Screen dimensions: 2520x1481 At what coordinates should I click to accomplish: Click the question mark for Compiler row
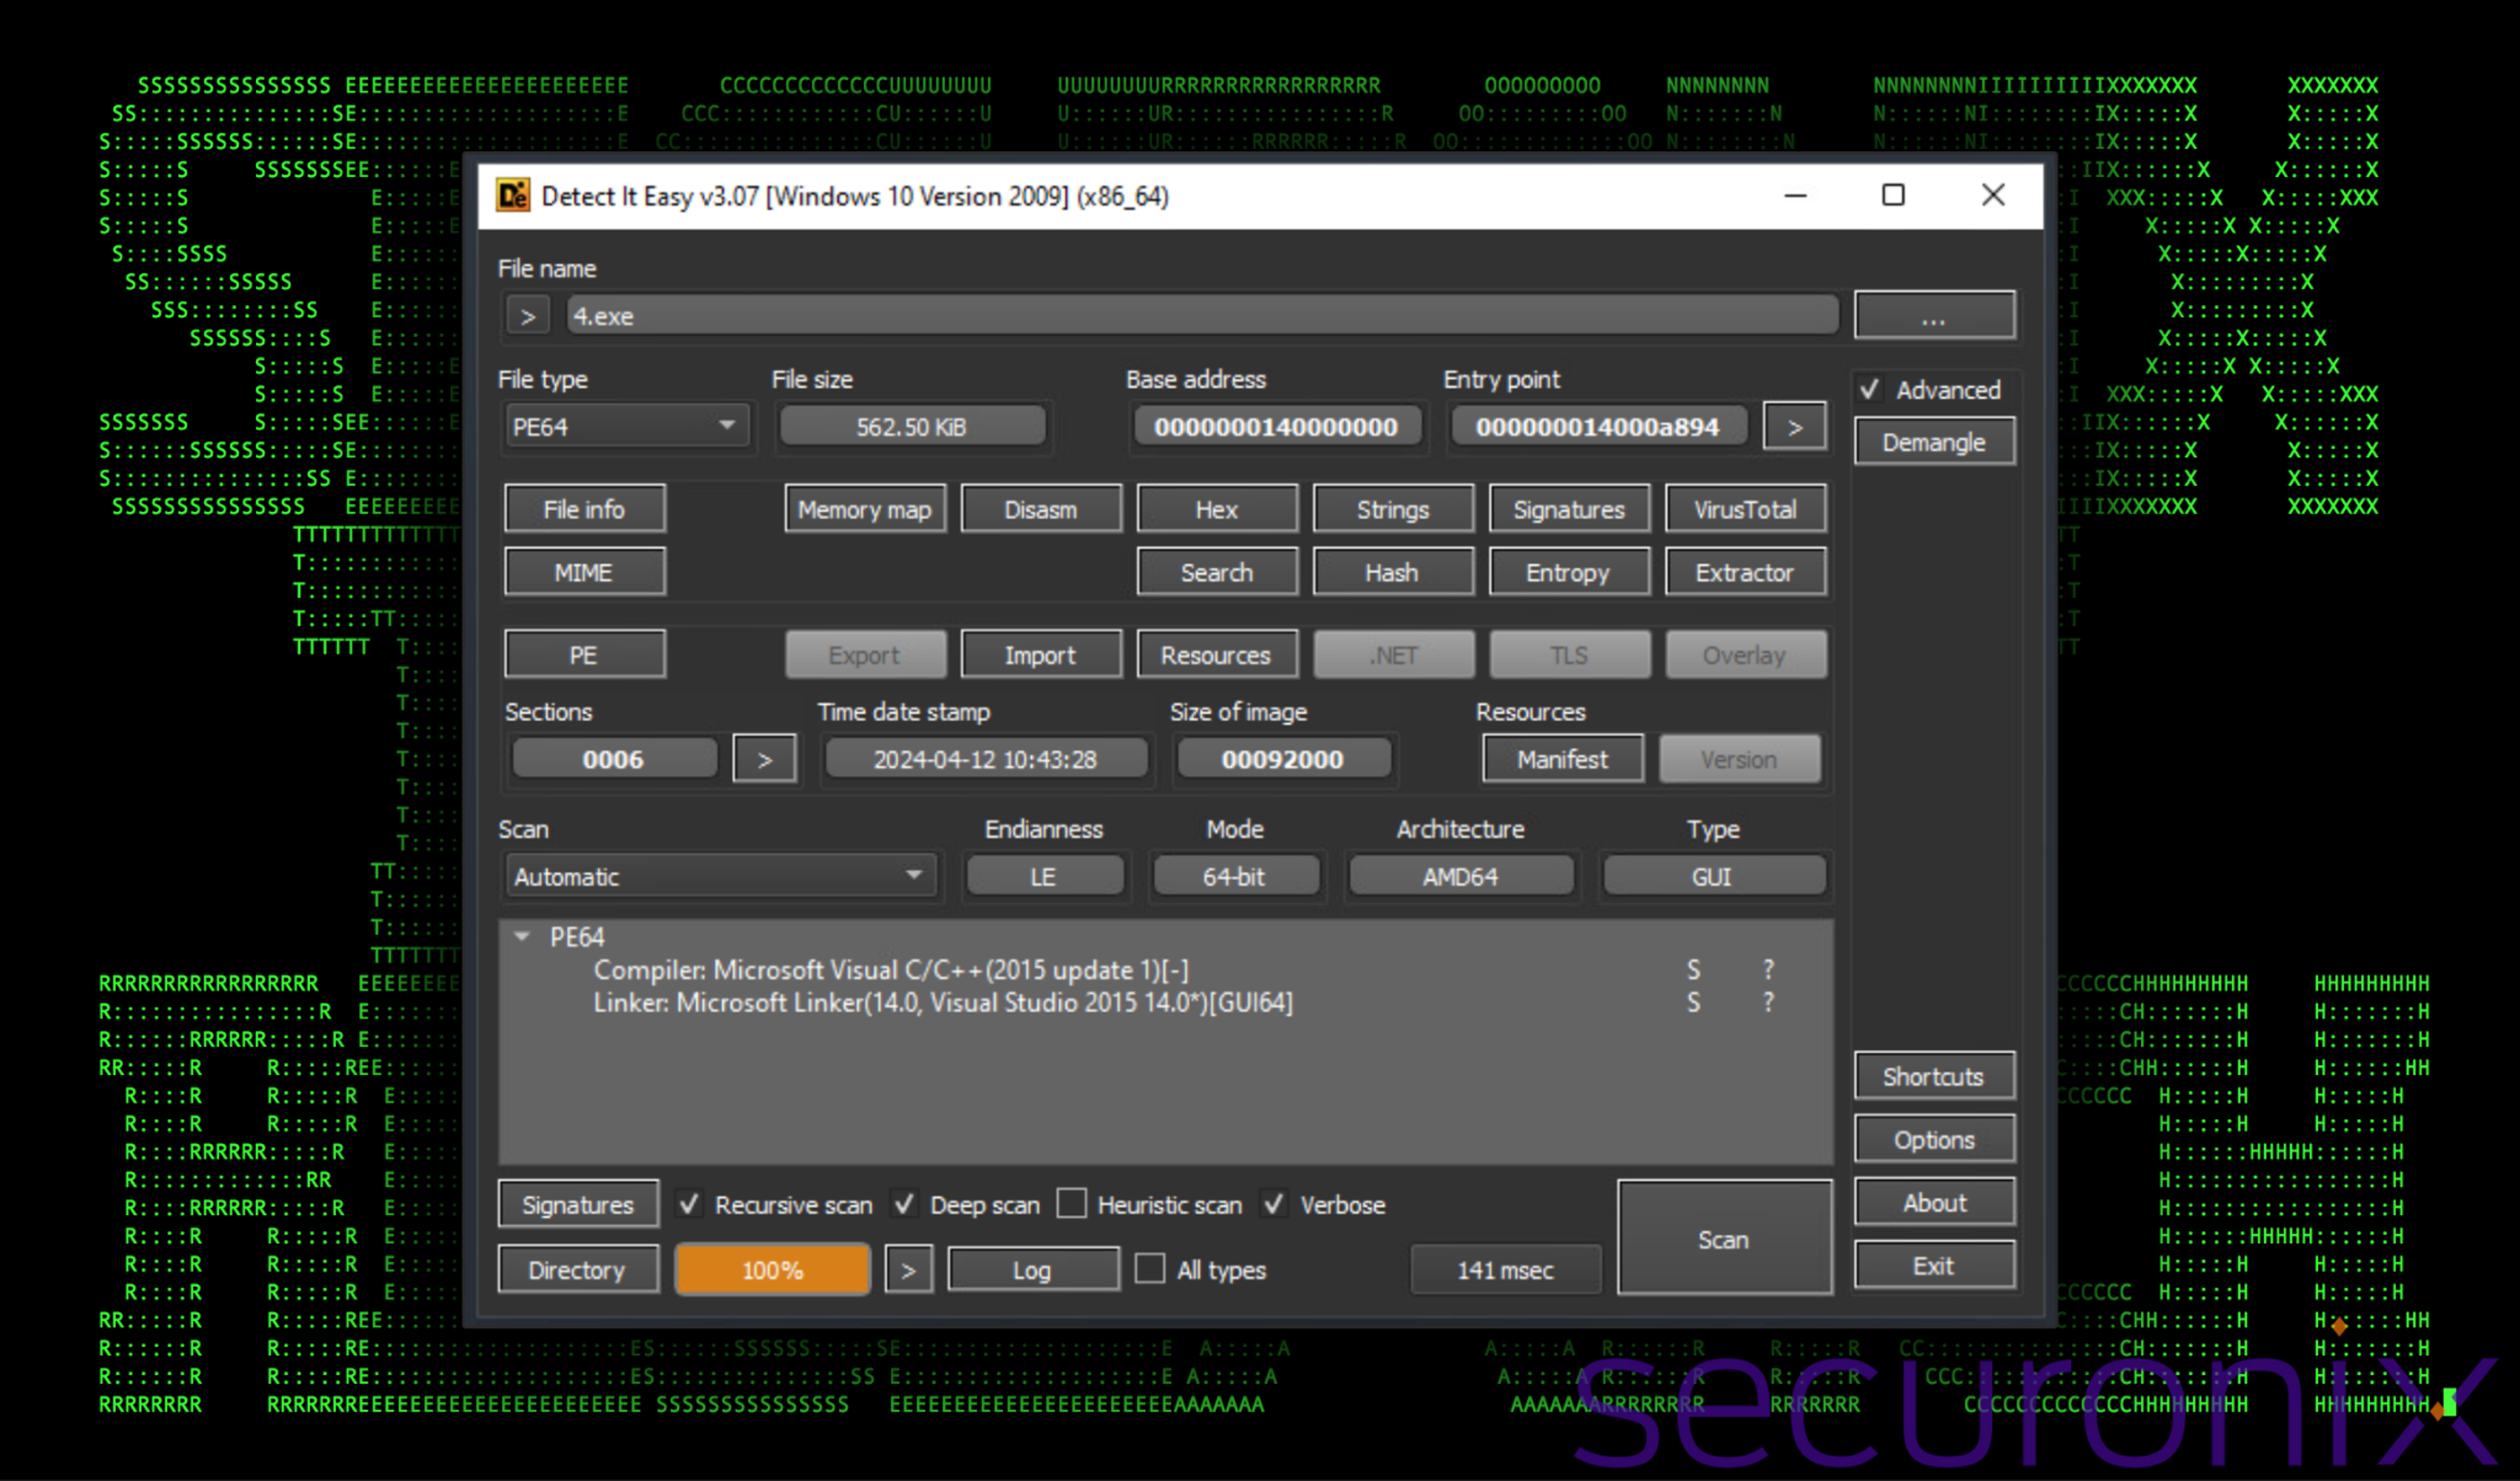[x=1768, y=969]
